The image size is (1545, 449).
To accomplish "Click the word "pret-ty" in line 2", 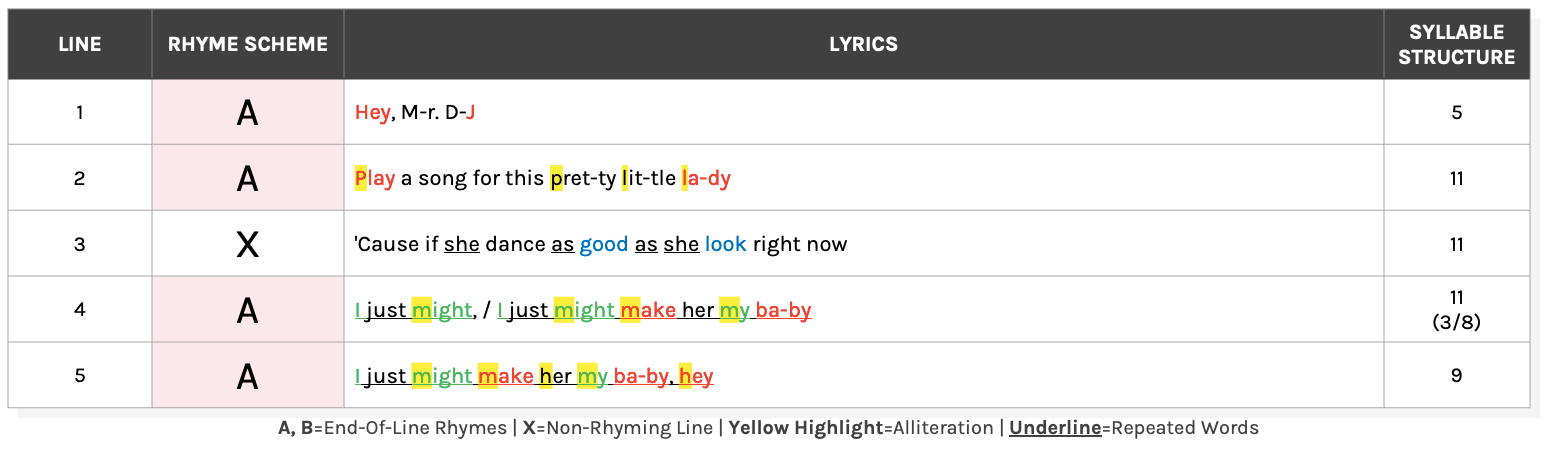I will [582, 179].
